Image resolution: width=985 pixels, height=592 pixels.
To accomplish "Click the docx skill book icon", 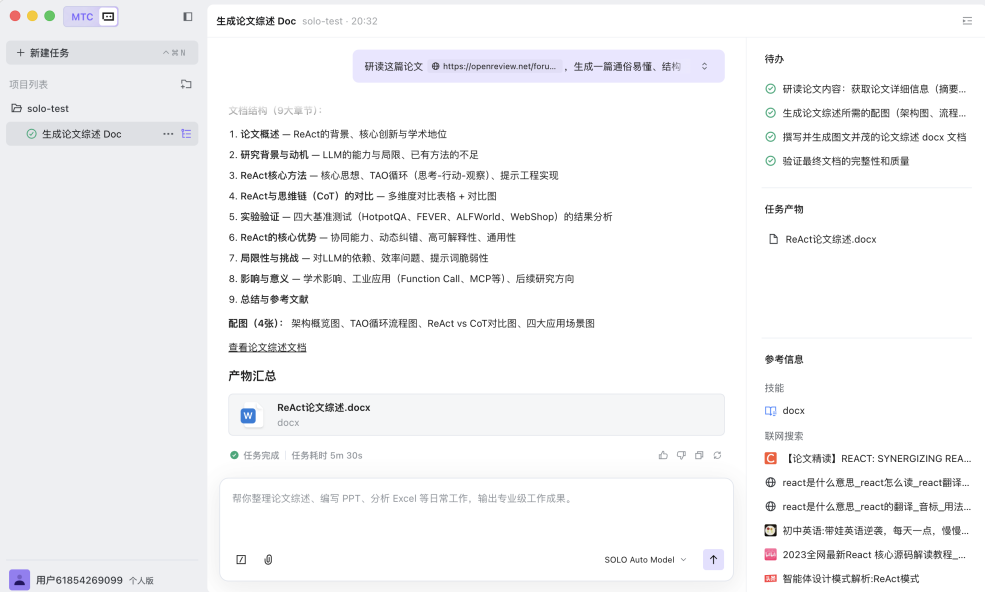I will coord(770,410).
